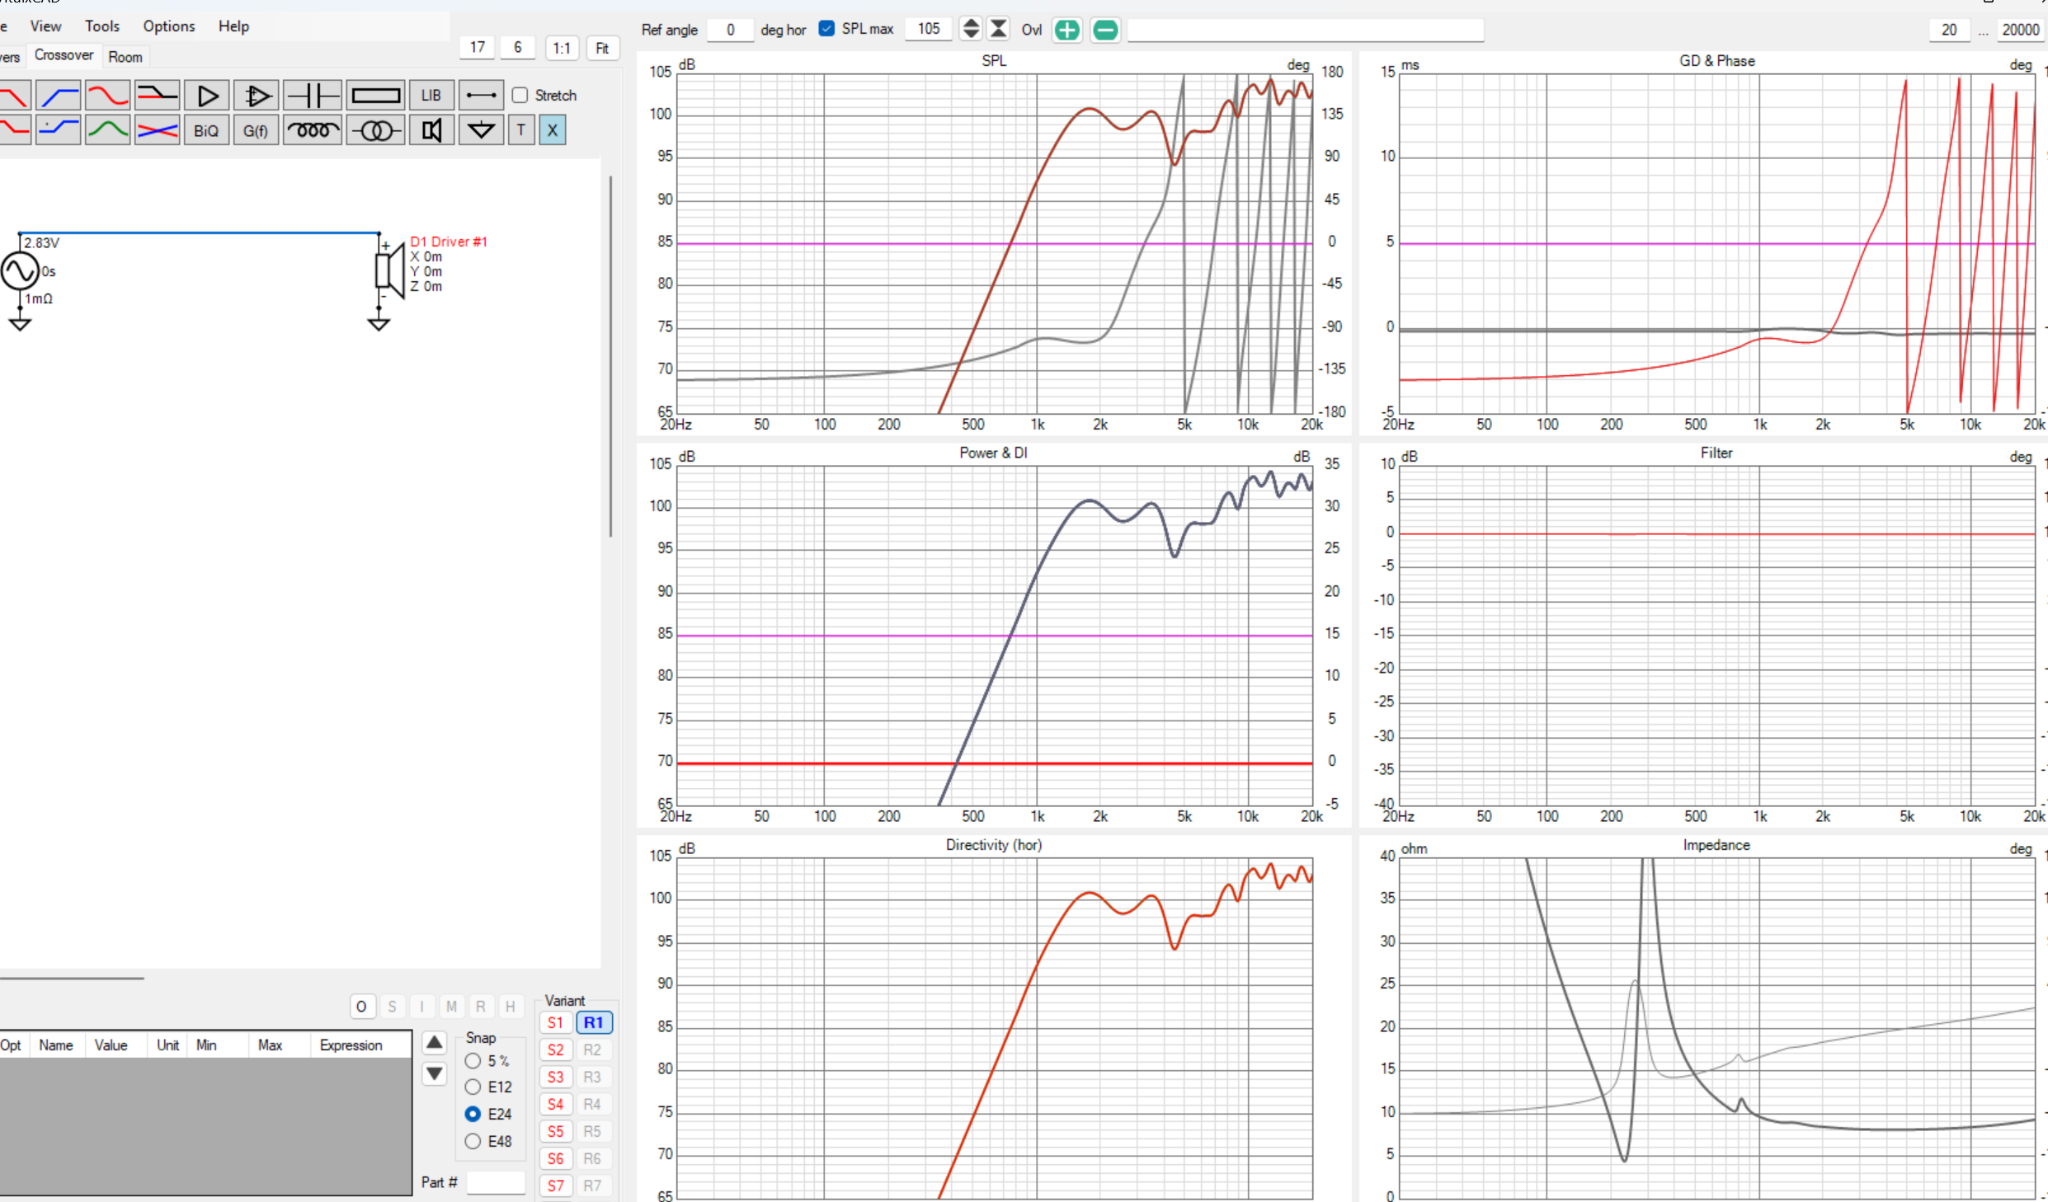Select the 2.83V generator symbol in the schematic
The height and width of the screenshot is (1202, 2048).
(20, 271)
